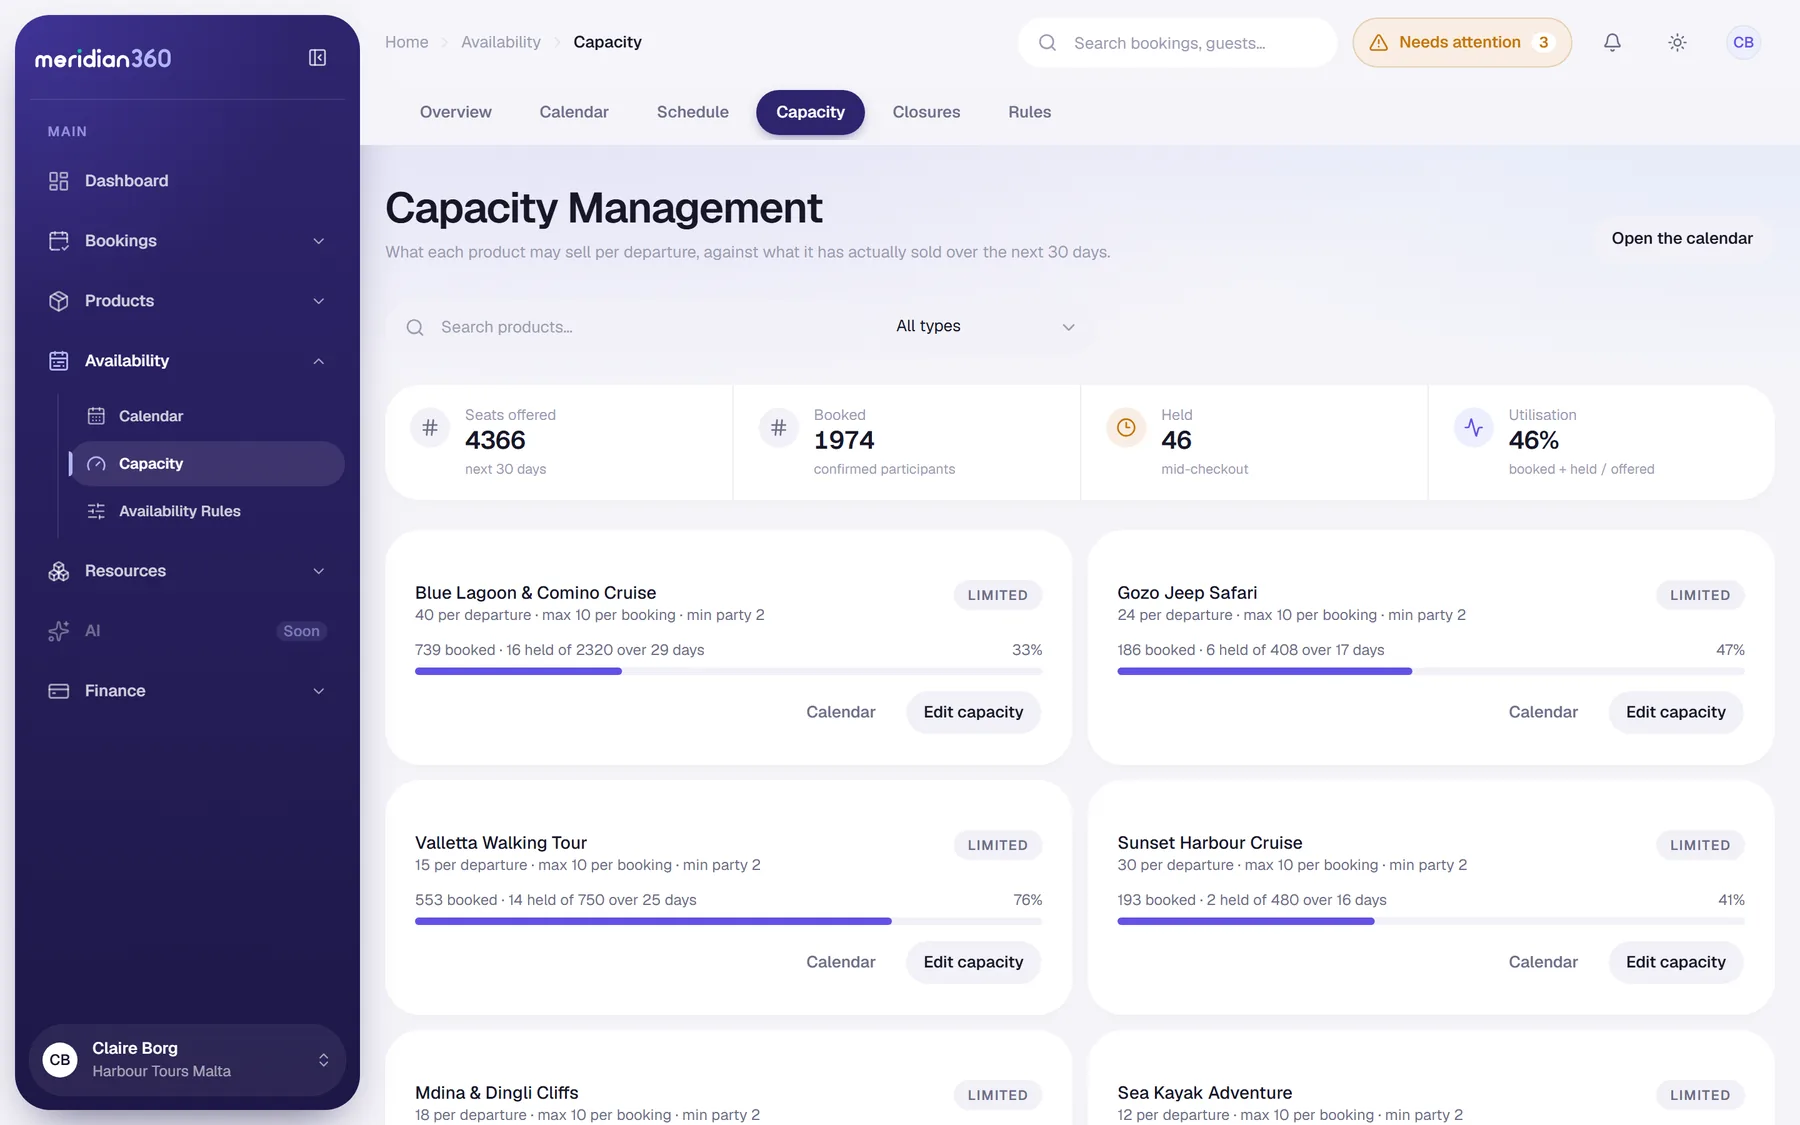
Task: Click the Held clock icon
Action: (x=1126, y=428)
